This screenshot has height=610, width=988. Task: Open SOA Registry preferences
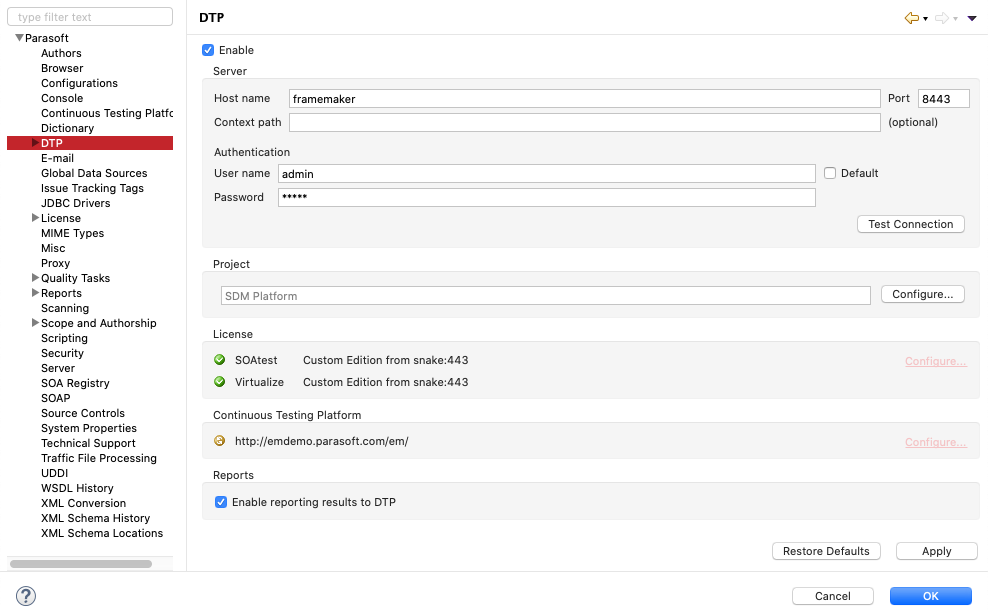[x=75, y=383]
